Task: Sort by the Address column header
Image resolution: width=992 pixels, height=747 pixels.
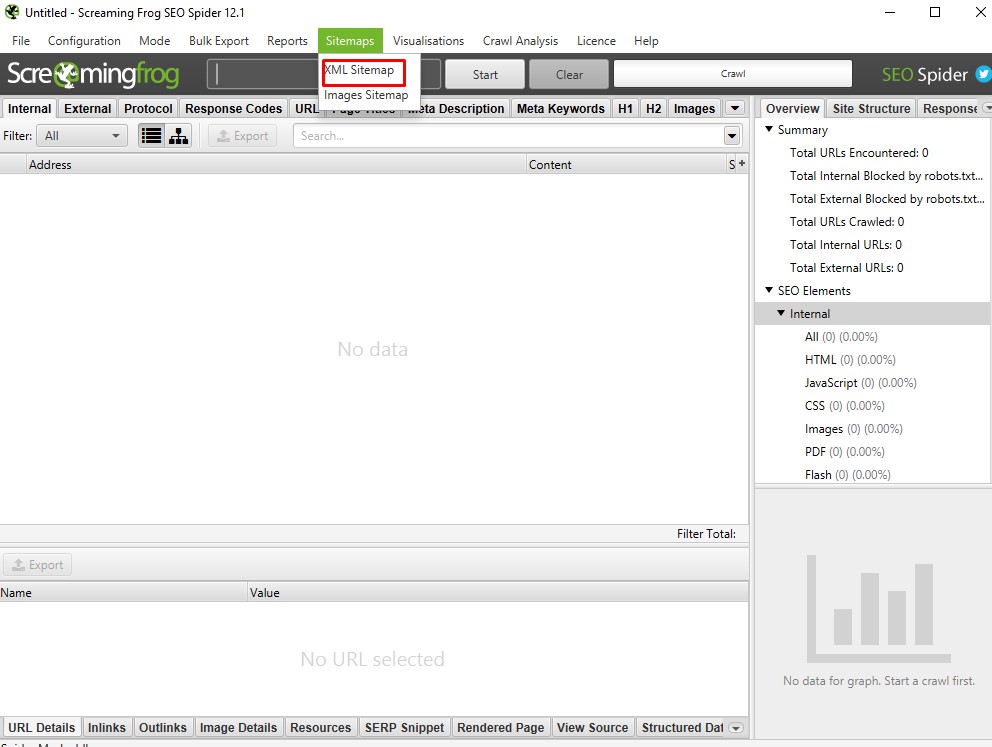Action: 276,164
